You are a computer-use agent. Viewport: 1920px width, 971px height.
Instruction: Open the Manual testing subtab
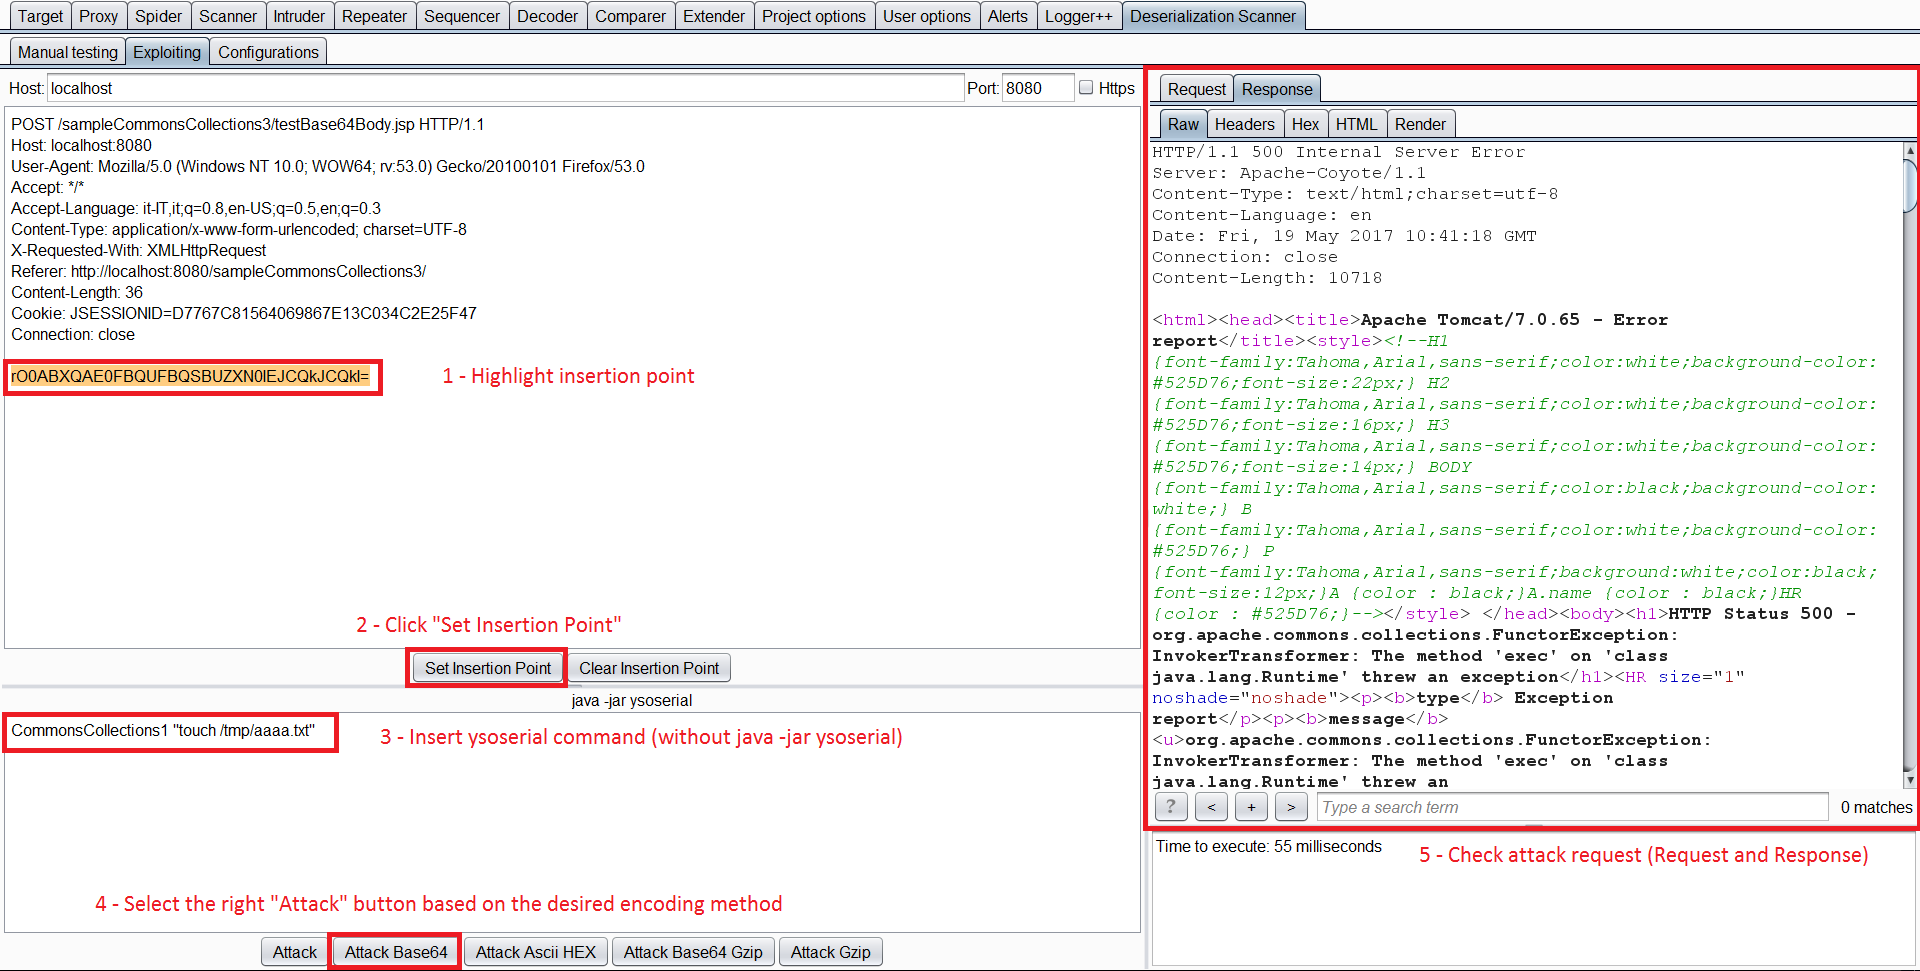tap(66, 51)
